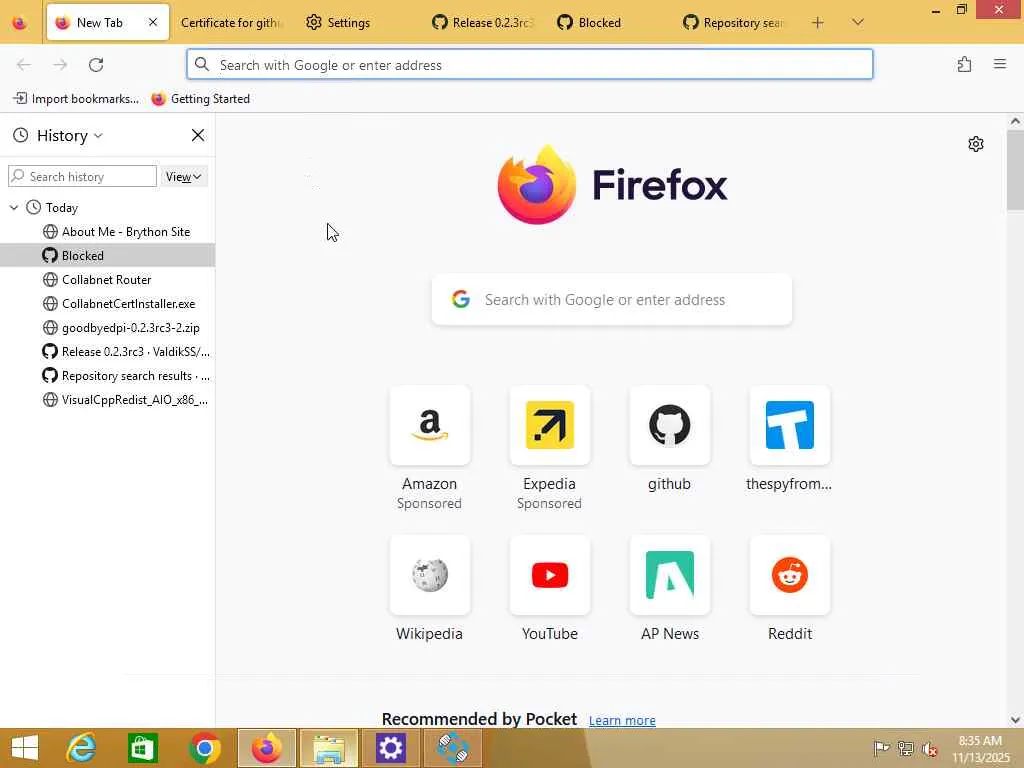The image size is (1024, 768).
Task: Switch to the Release 0.2.3rc3 tab
Action: tap(483, 23)
